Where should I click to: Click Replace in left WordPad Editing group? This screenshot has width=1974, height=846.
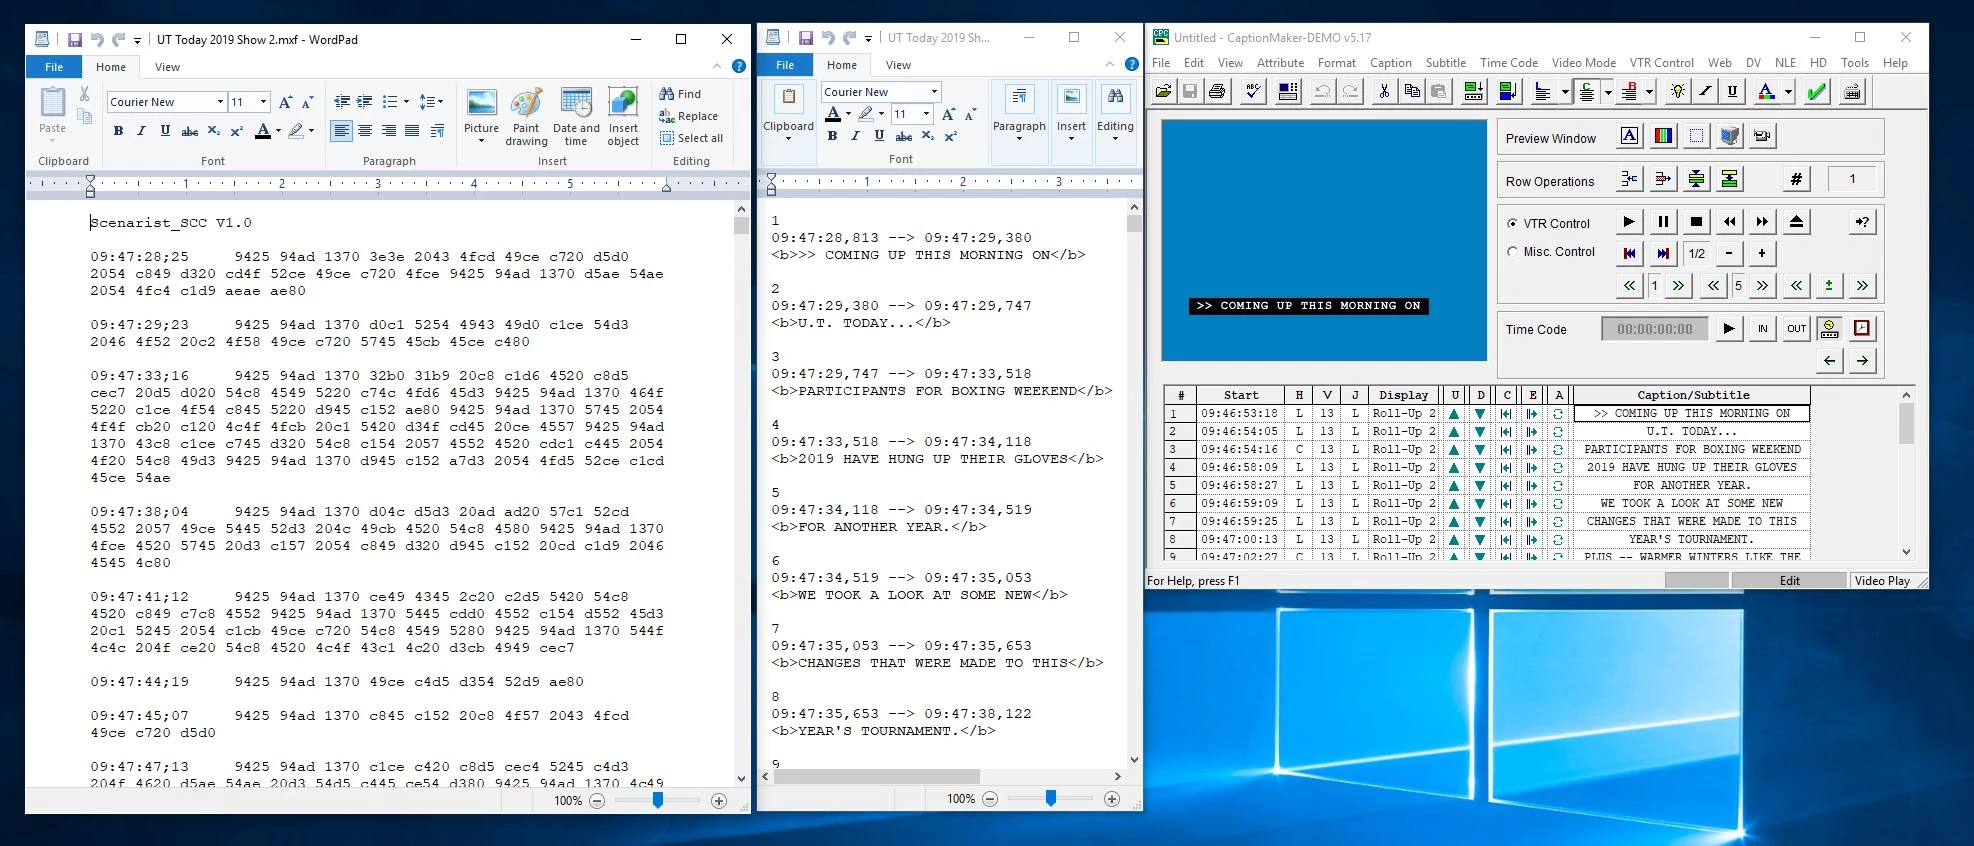[688, 116]
